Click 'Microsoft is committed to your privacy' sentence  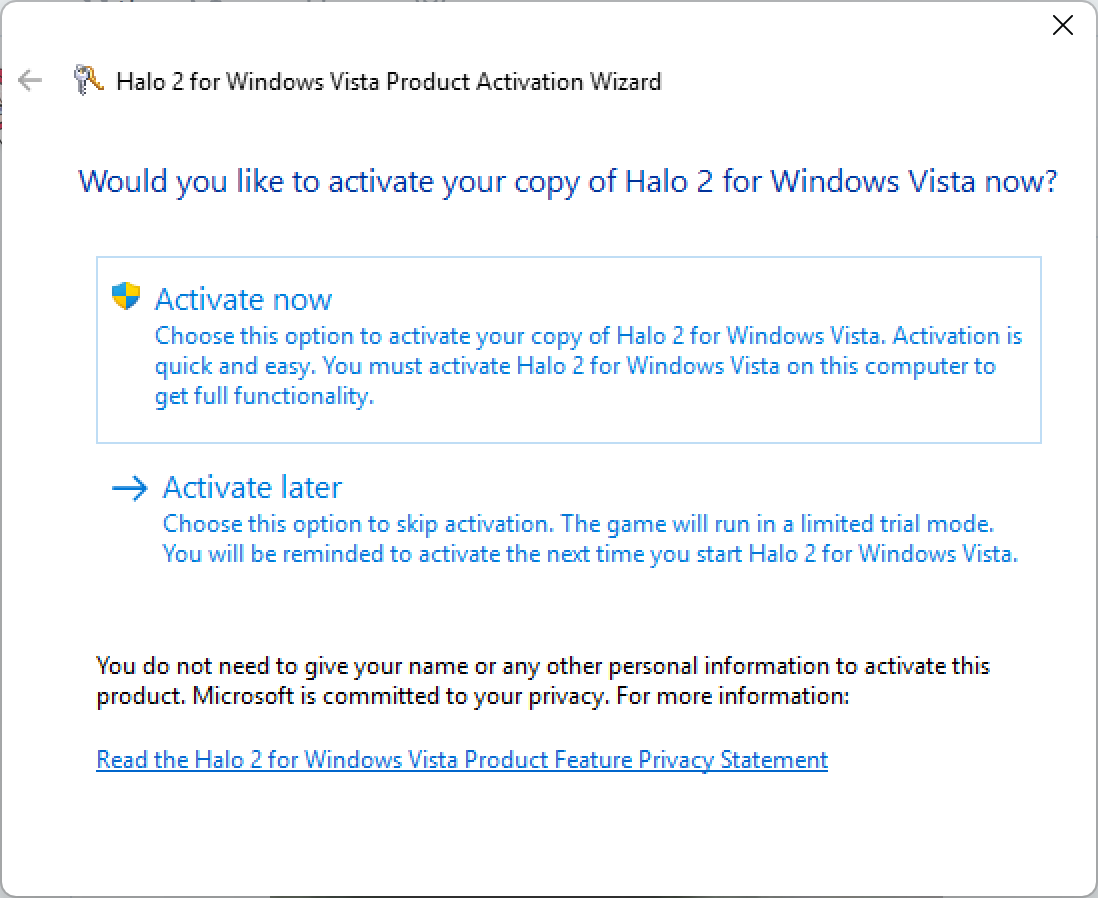tap(401, 696)
